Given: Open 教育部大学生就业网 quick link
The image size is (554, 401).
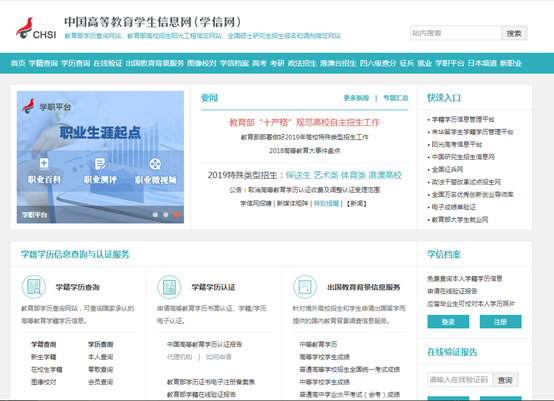Looking at the screenshot, I should (460, 219).
